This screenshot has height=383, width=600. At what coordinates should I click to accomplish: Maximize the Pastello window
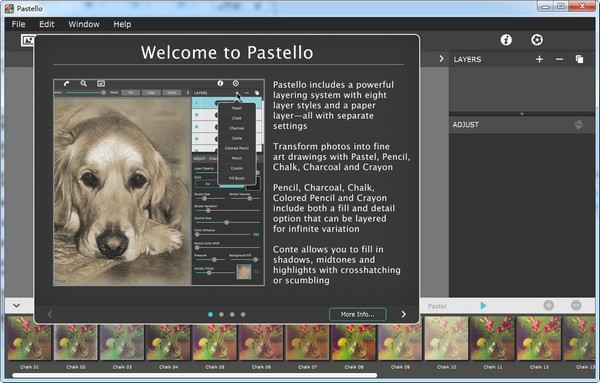pos(561,7)
